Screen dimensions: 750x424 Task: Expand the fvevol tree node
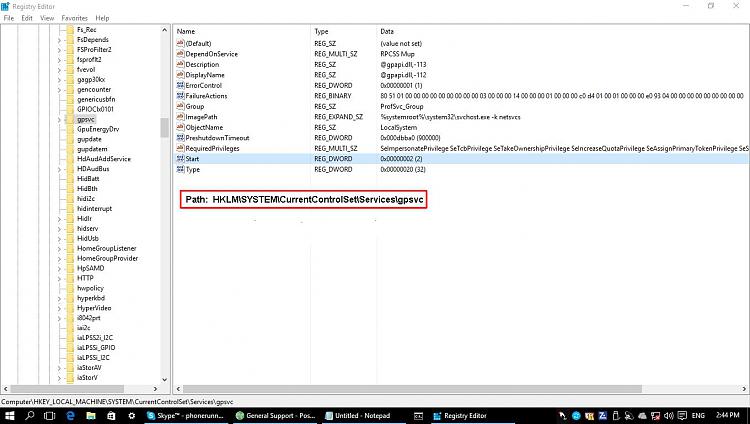click(59, 70)
